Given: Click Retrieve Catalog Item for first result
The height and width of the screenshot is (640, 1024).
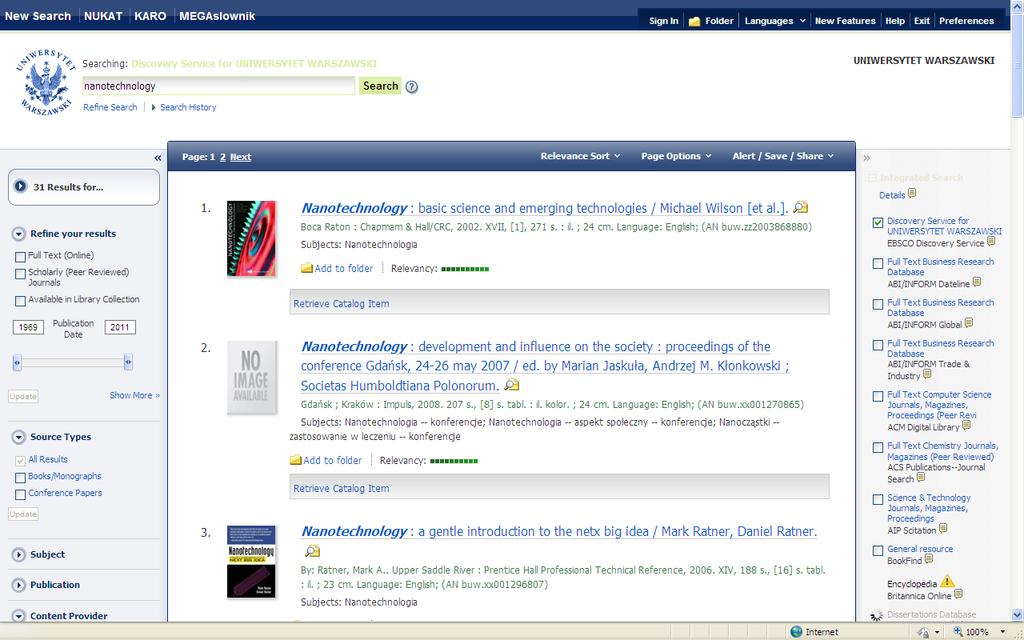Looking at the screenshot, I should tap(341, 304).
